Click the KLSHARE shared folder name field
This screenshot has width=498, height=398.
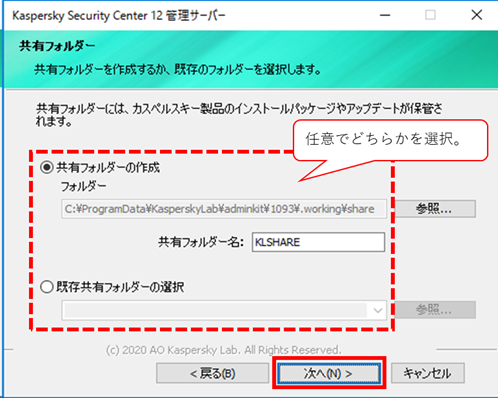pyautogui.click(x=318, y=242)
